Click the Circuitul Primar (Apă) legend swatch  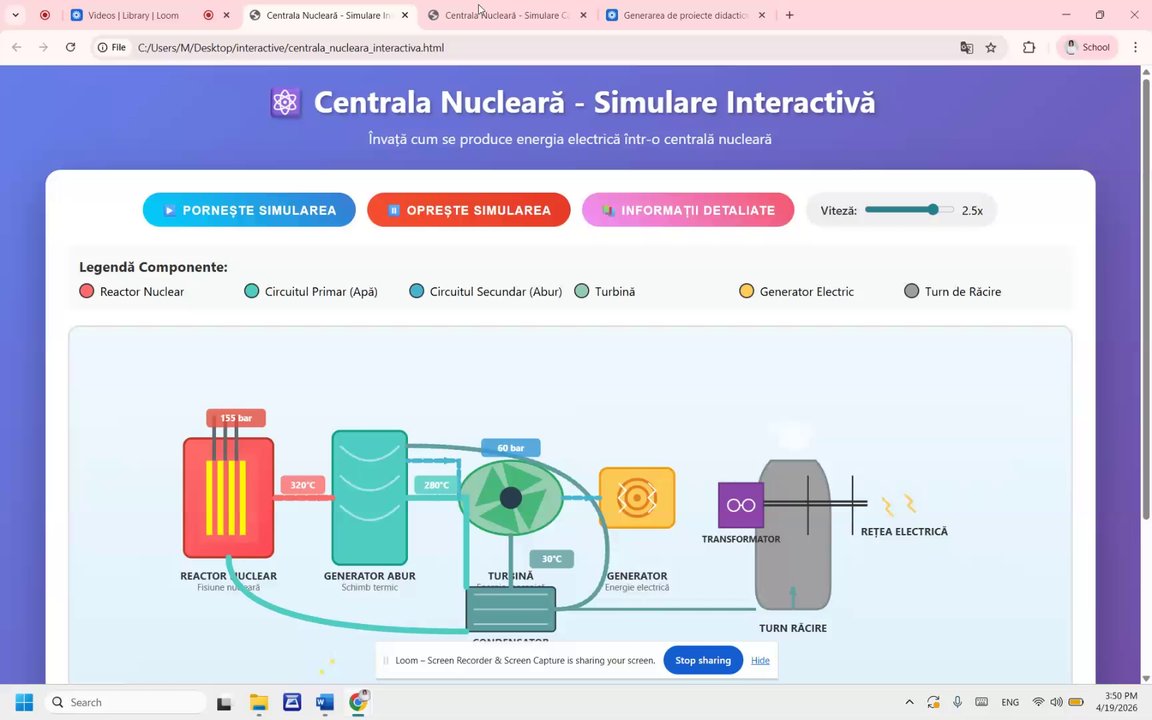pyautogui.click(x=251, y=291)
